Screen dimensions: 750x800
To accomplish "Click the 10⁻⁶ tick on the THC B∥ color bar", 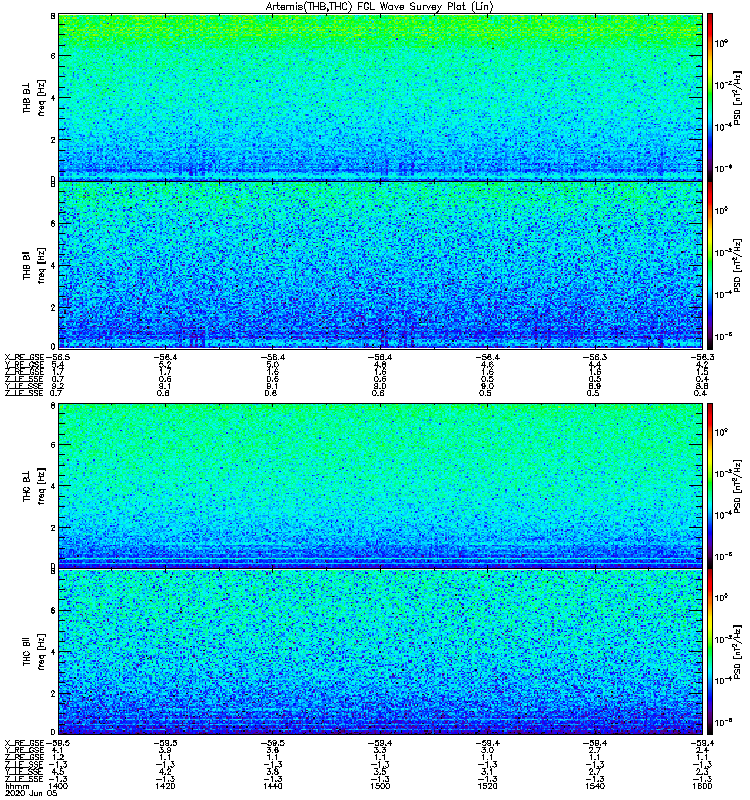I will click(721, 722).
